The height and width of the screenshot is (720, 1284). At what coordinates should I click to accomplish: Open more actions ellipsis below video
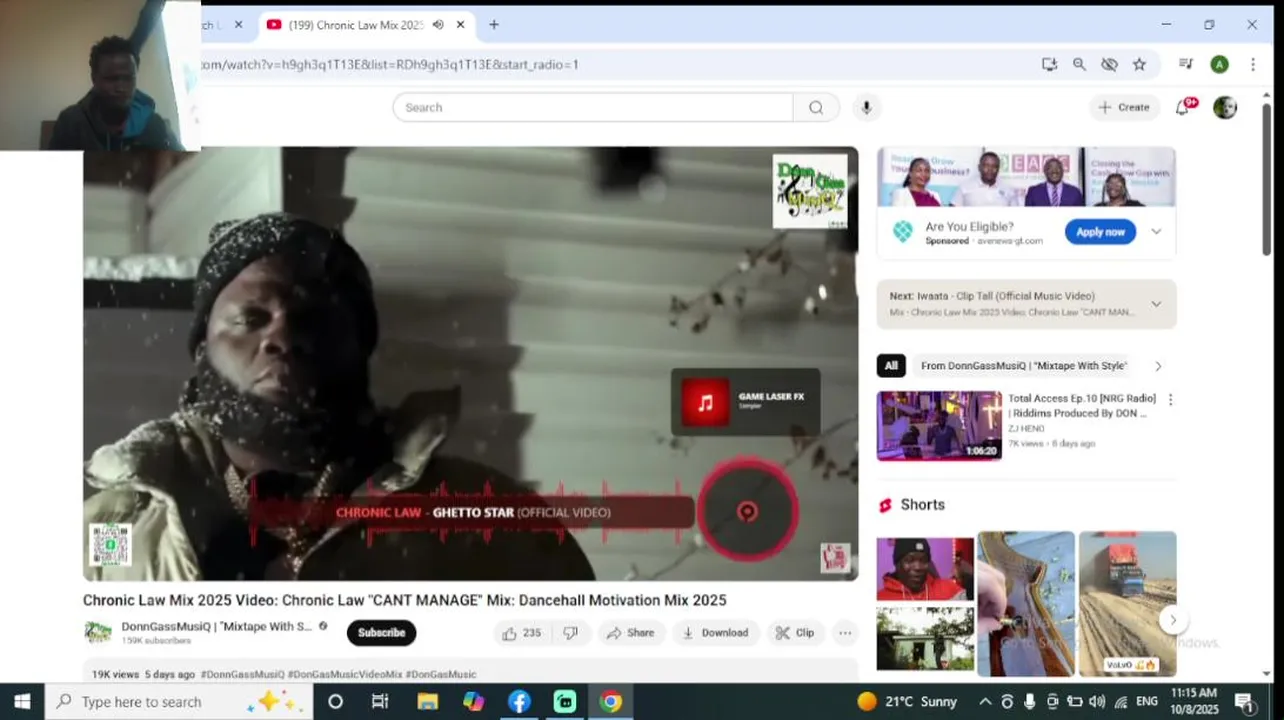pyautogui.click(x=845, y=633)
